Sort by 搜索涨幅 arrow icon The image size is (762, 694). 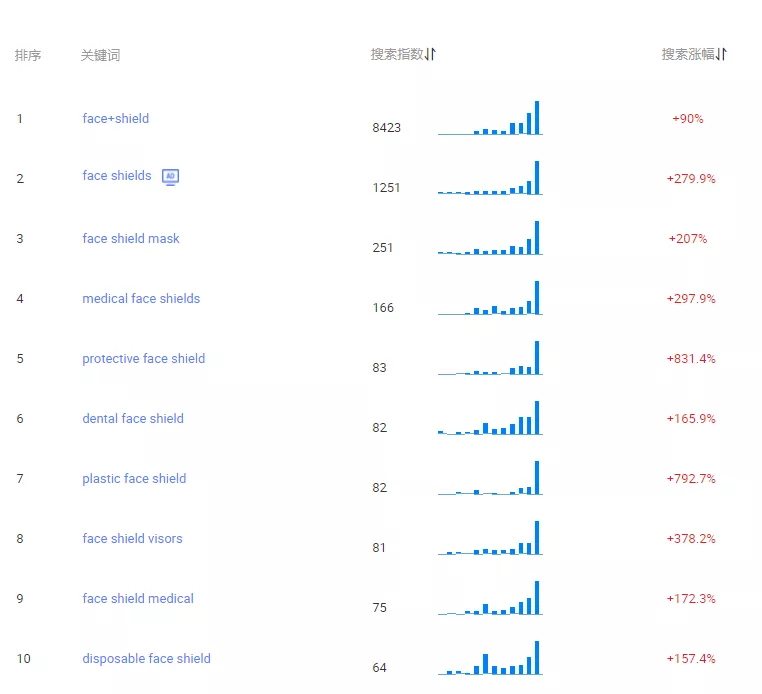tap(722, 54)
